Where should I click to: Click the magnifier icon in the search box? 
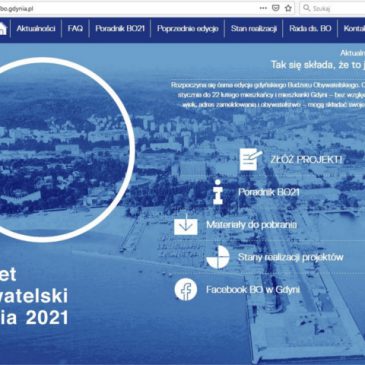pos(306,8)
